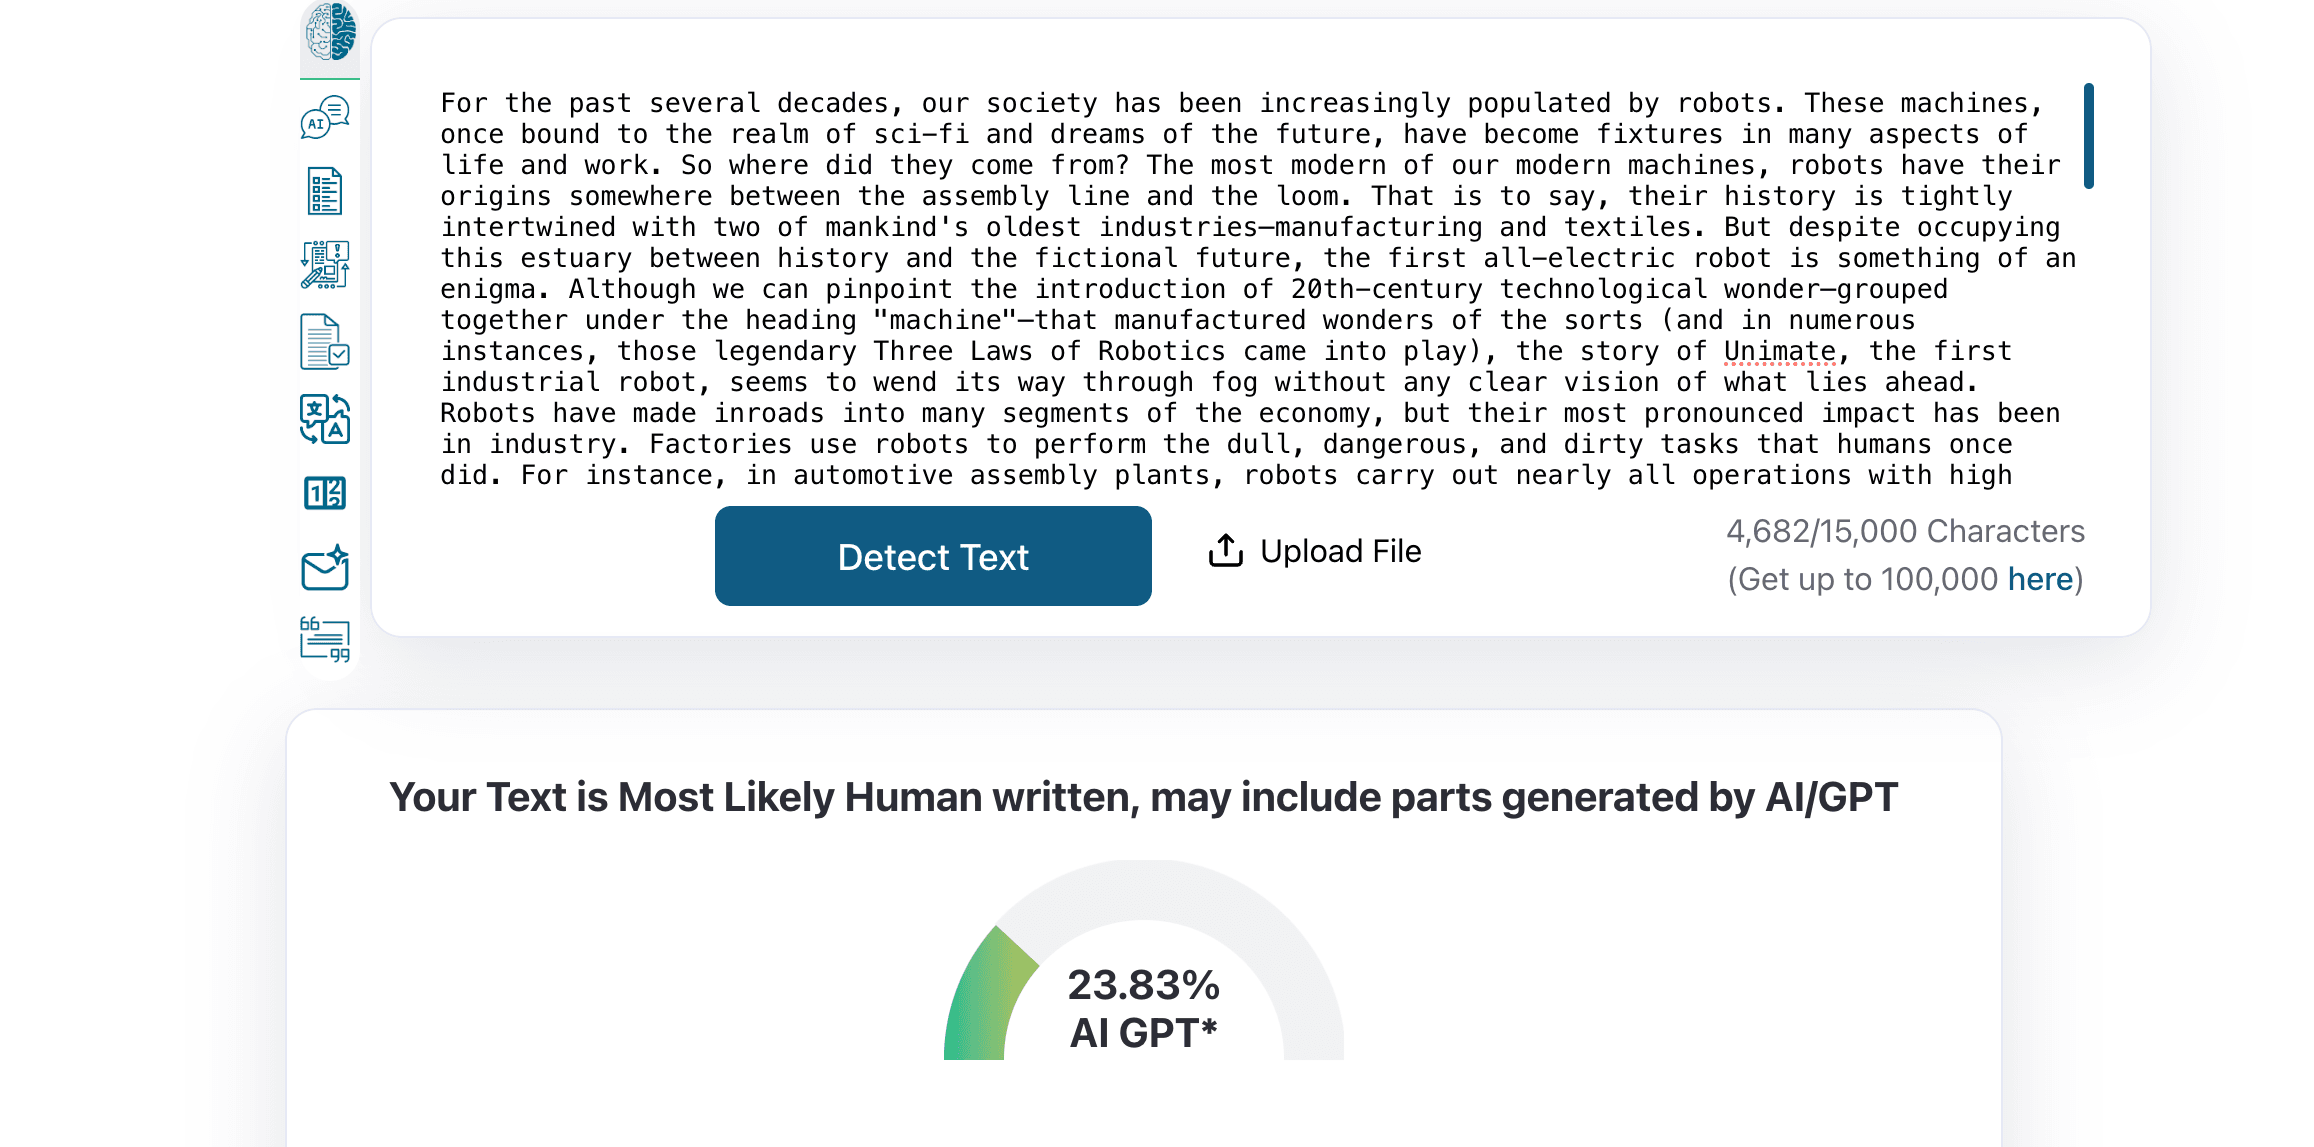This screenshot has height=1147, width=2314.
Task: Click the text box scrollbar thumb
Action: (x=2089, y=136)
